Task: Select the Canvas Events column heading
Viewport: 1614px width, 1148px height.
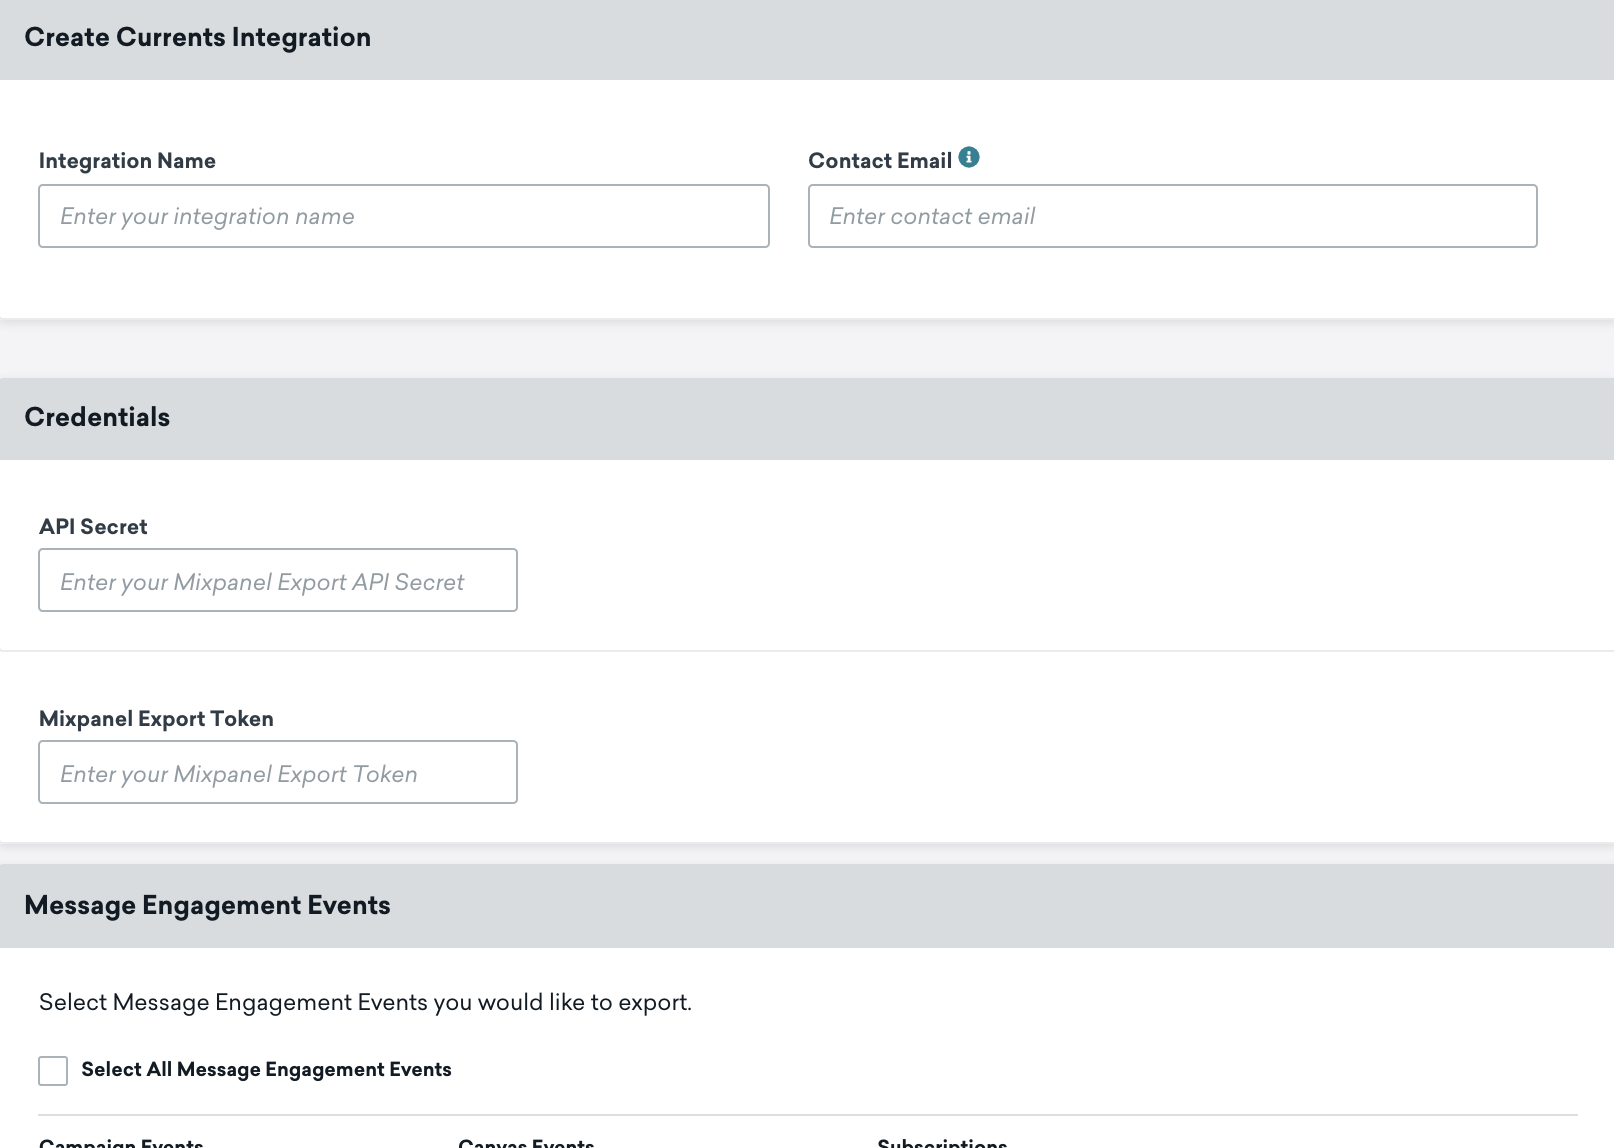Action: tap(526, 1142)
